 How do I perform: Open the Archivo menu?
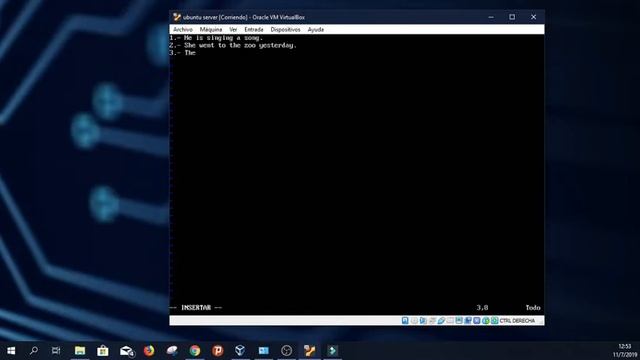[182, 29]
